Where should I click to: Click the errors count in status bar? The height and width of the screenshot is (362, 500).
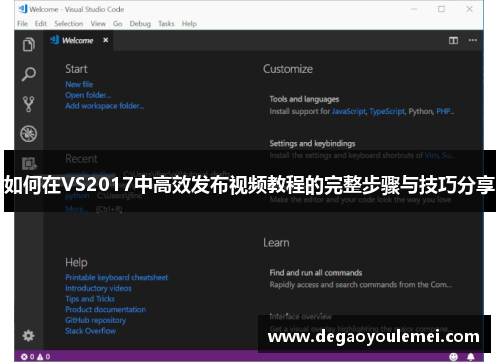click(28, 357)
